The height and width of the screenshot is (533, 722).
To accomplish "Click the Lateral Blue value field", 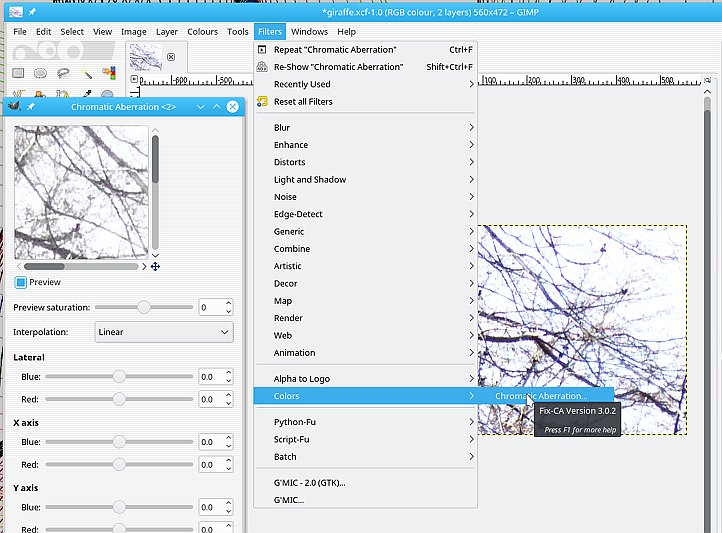I will (x=211, y=377).
